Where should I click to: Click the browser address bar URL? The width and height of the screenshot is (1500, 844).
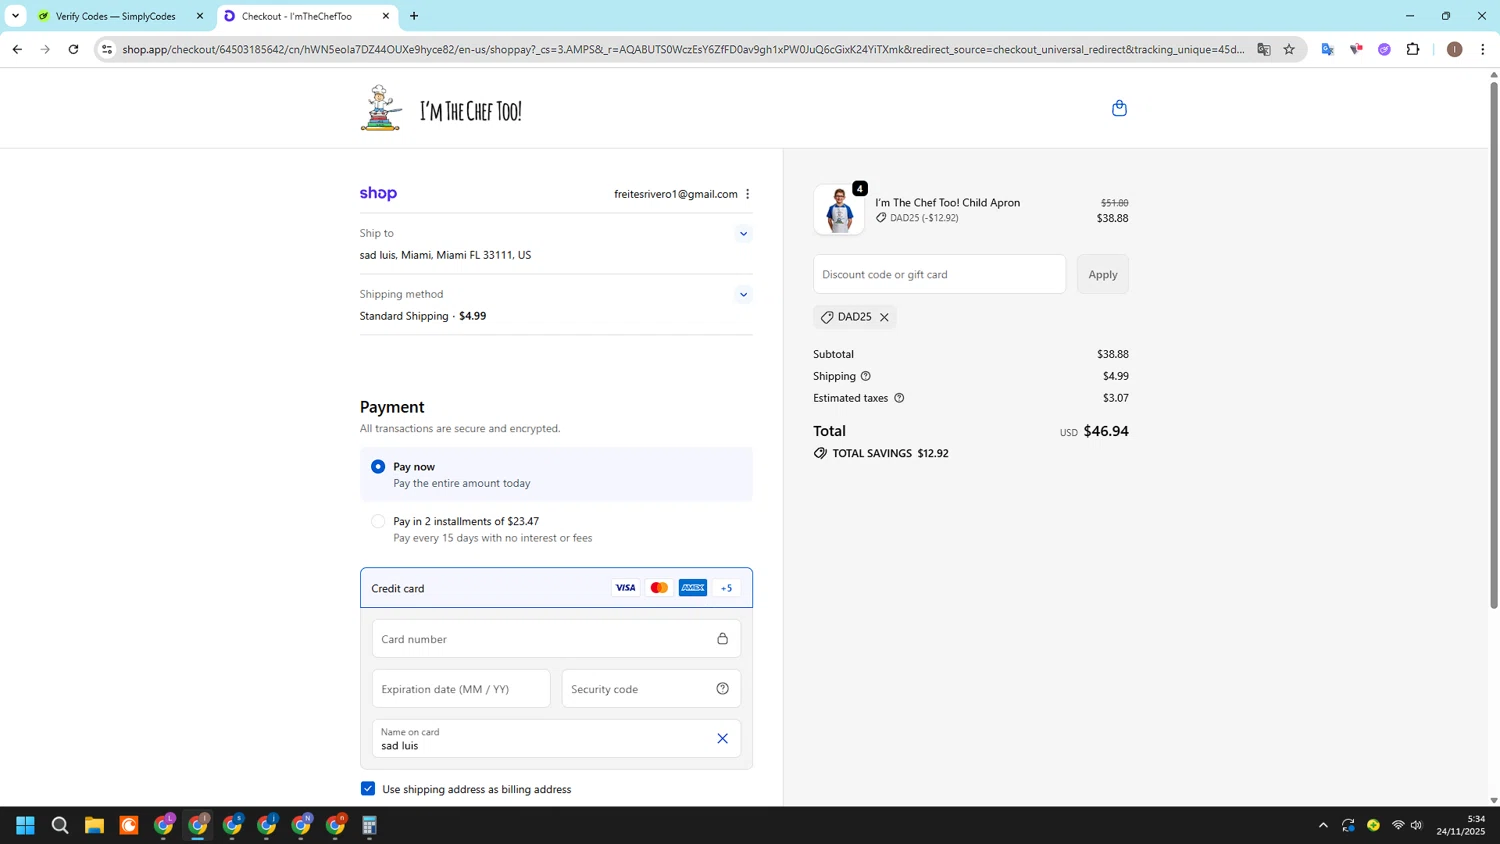[683, 49]
